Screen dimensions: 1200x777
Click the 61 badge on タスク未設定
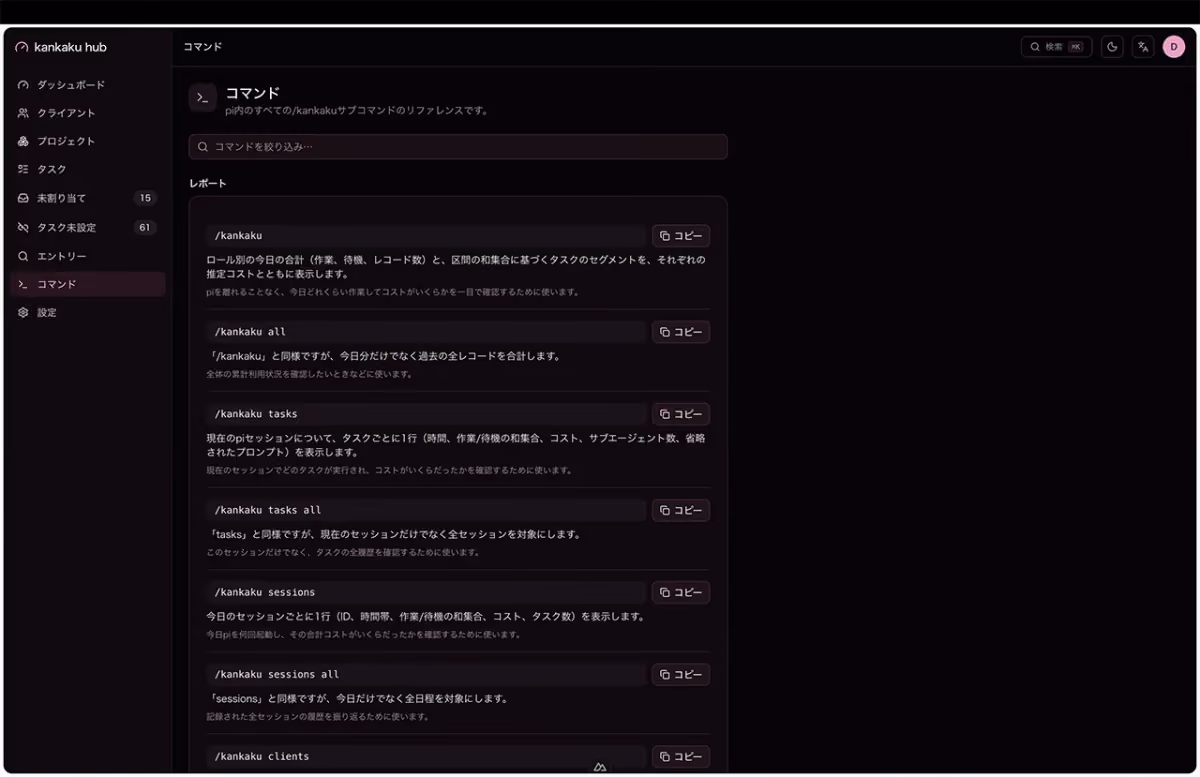tap(145, 227)
